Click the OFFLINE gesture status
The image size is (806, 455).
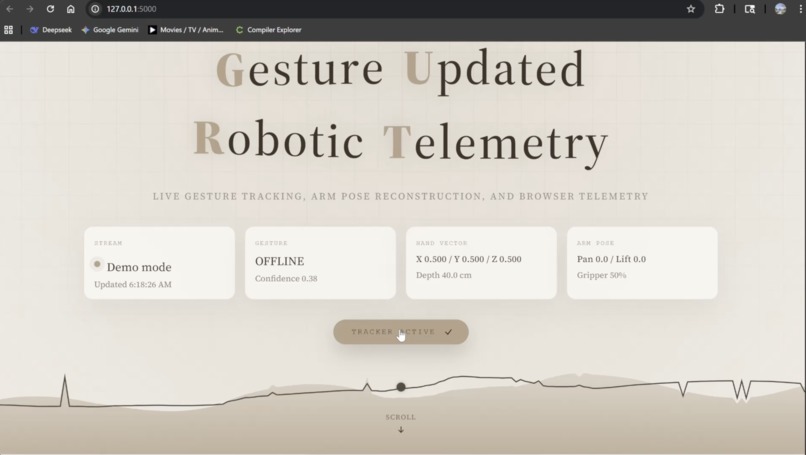(x=280, y=261)
